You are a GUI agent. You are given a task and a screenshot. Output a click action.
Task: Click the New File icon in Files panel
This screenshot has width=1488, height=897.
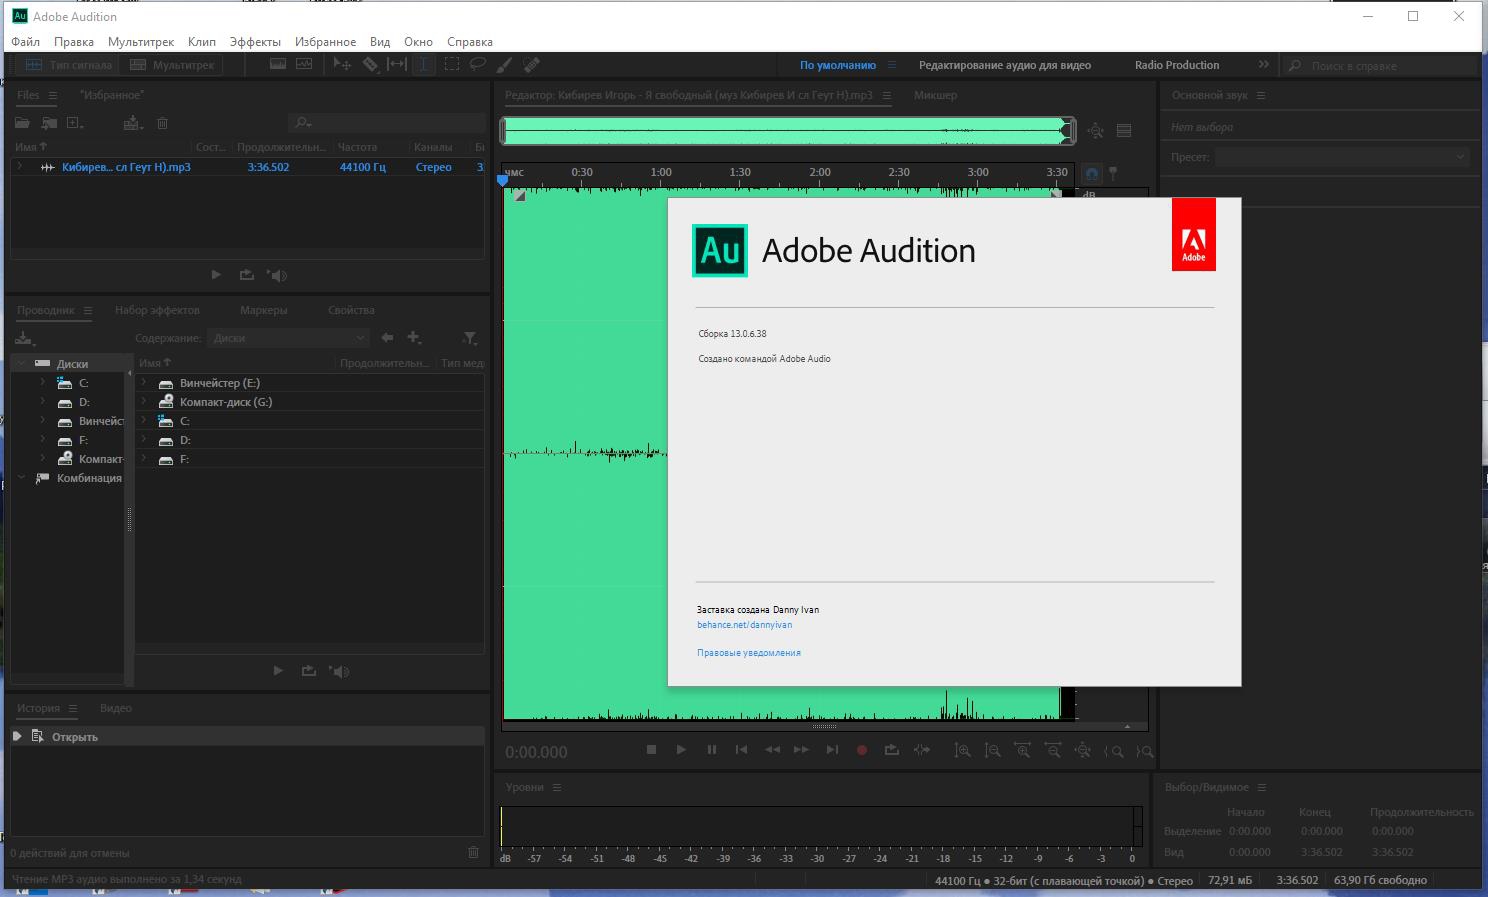pos(75,123)
